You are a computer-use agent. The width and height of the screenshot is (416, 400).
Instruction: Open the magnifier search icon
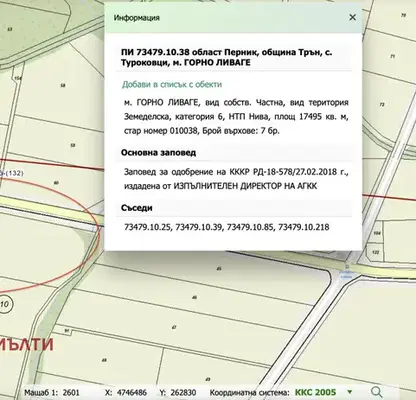[x=377, y=392]
